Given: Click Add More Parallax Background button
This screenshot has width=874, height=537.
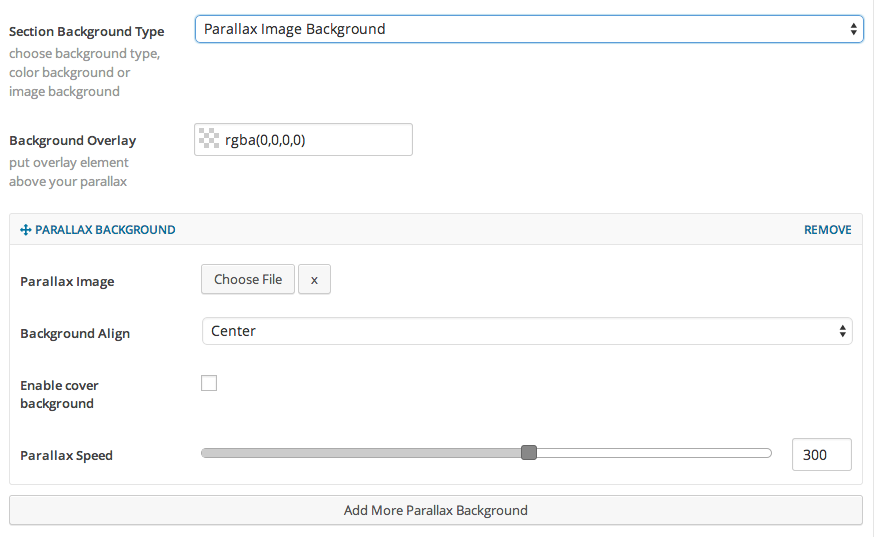Looking at the screenshot, I should click(x=435, y=510).
